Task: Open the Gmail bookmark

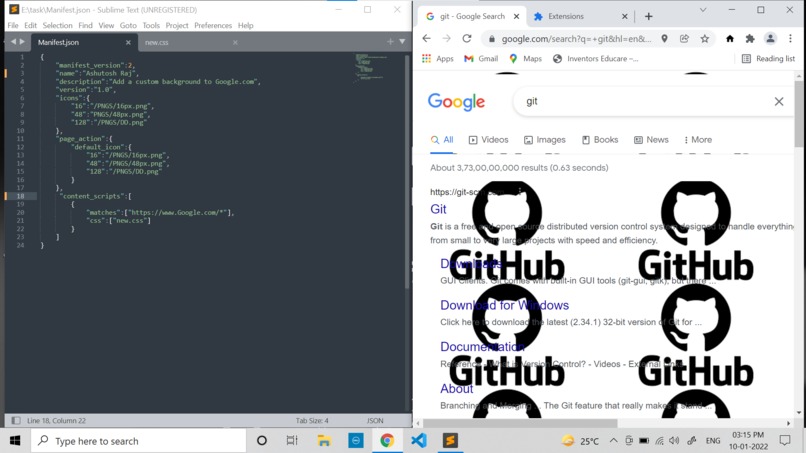Action: click(481, 59)
